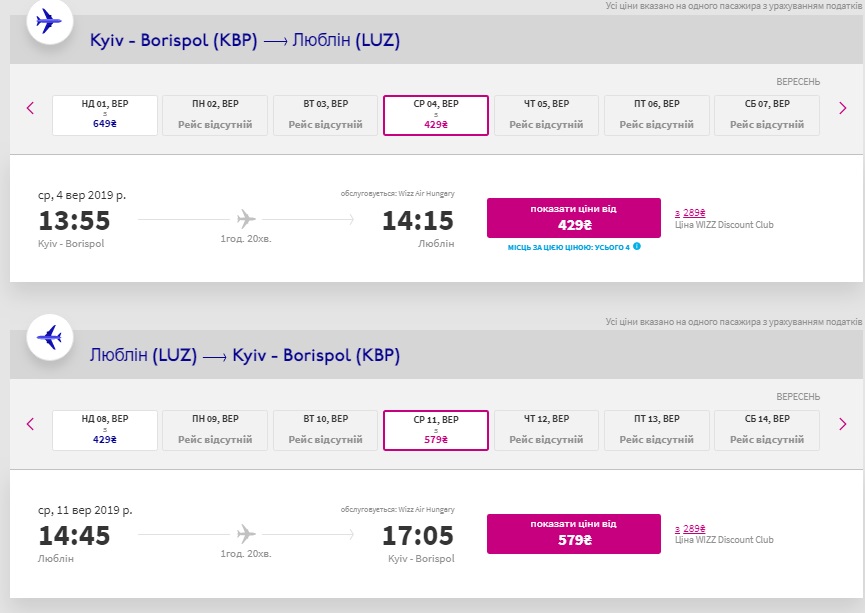865x613 pixels.
Task: Show previous dates for Kyiv–Lublin flight
Action: [x=30, y=108]
